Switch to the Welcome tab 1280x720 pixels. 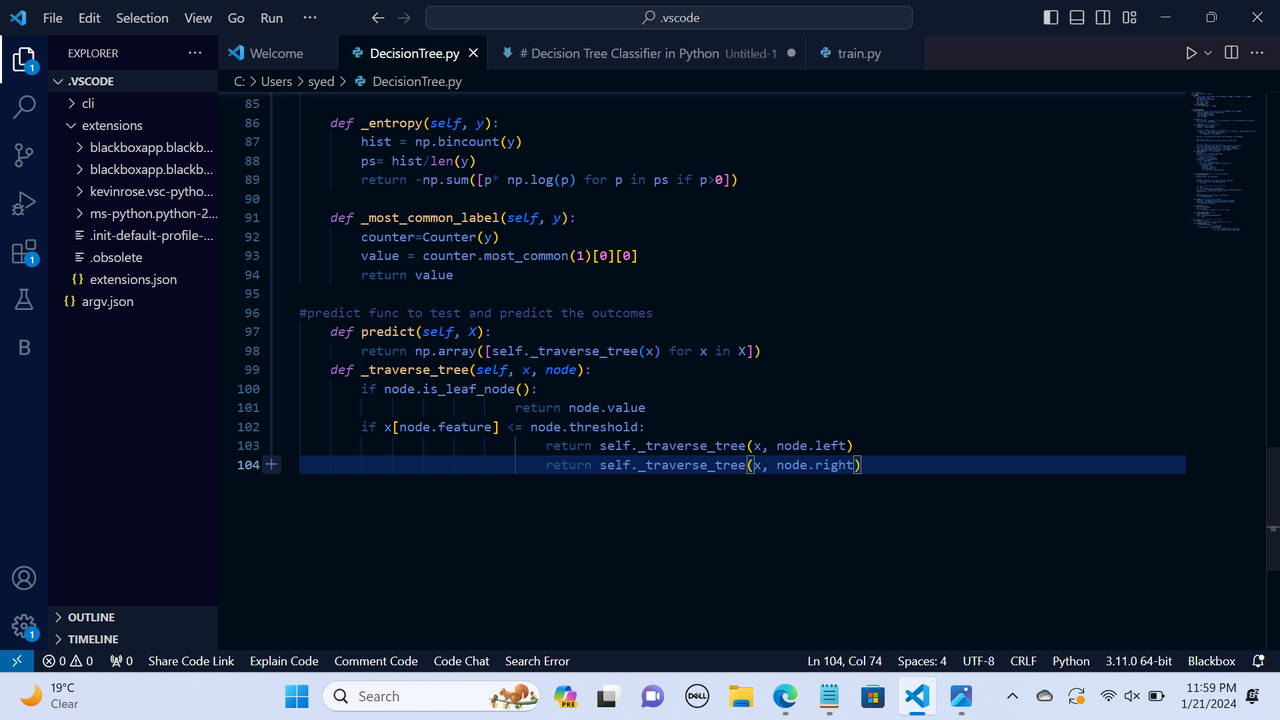click(278, 53)
